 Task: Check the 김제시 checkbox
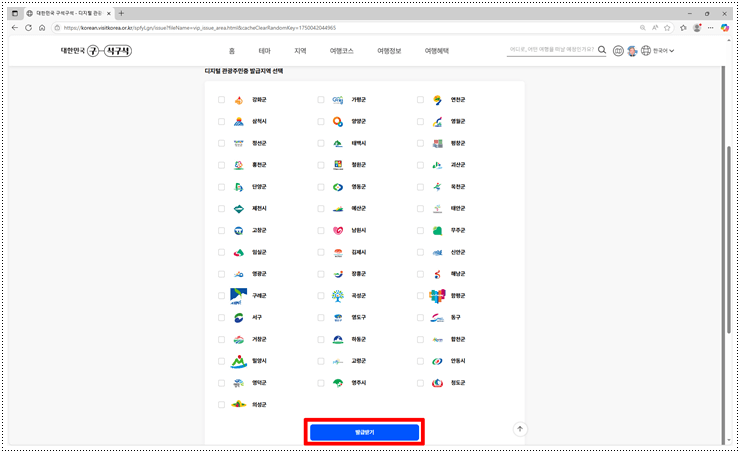tap(321, 252)
